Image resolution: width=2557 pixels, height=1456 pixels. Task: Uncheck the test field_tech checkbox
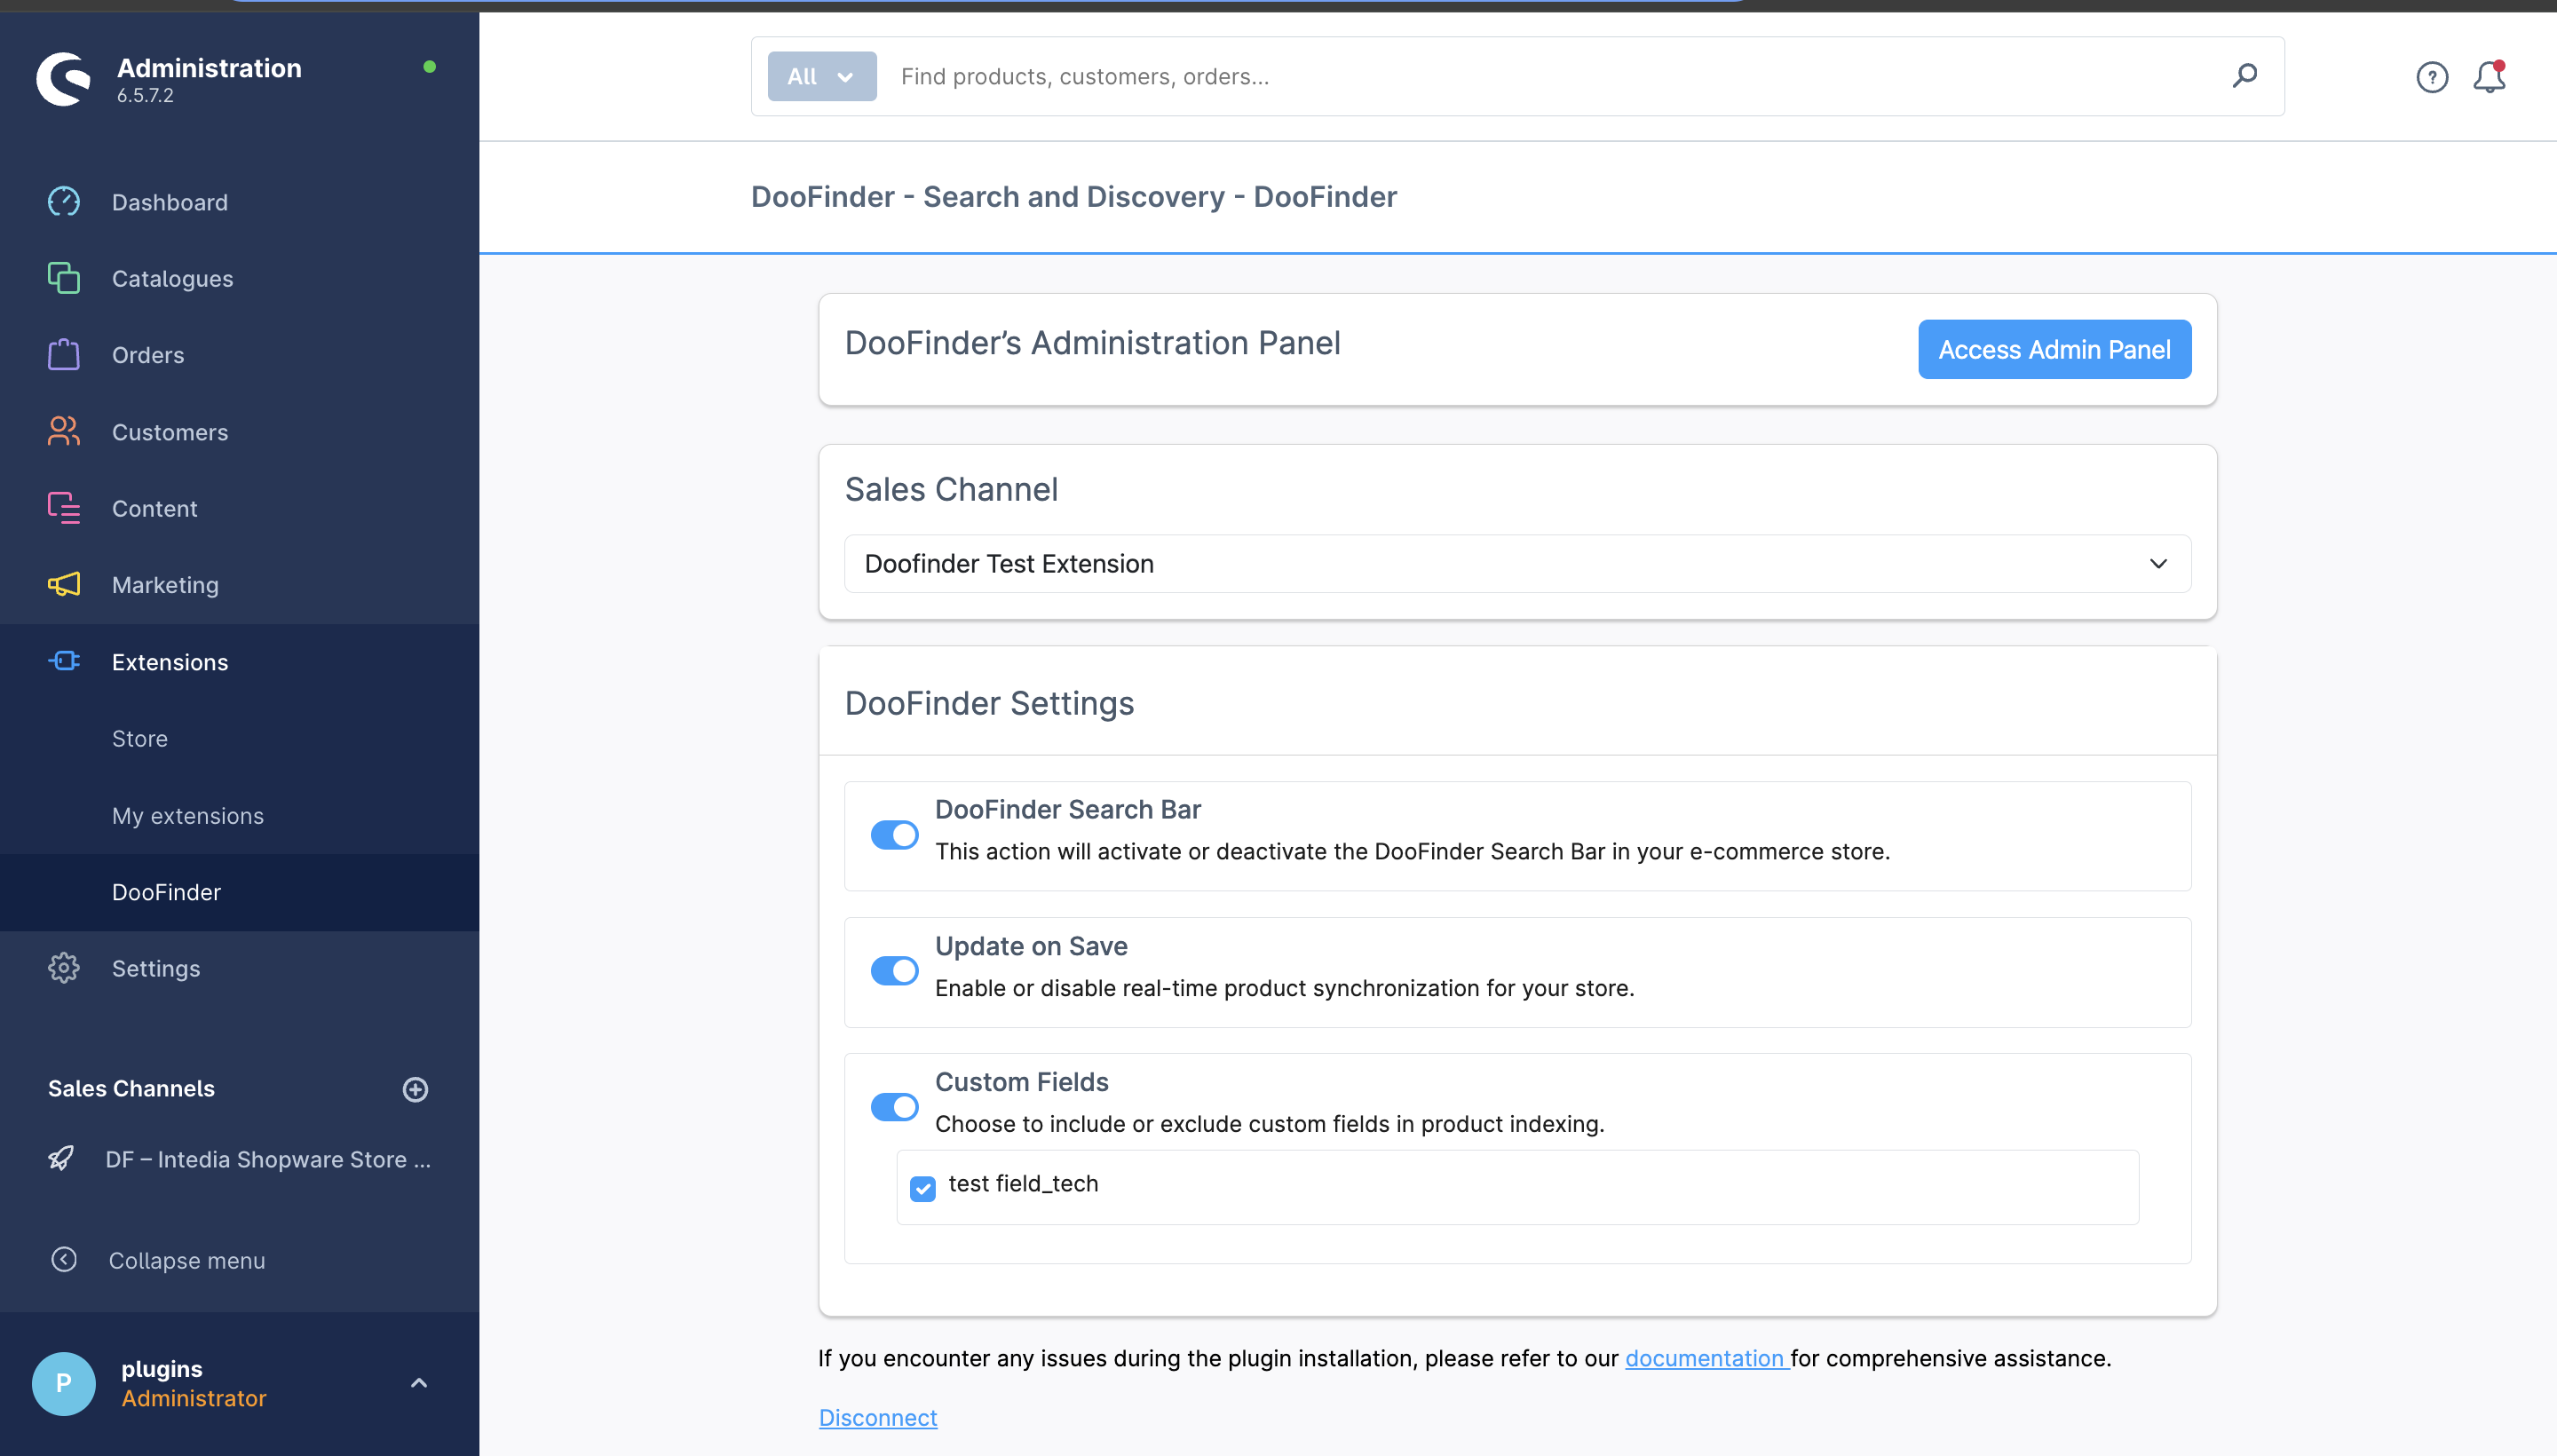pos(922,1188)
